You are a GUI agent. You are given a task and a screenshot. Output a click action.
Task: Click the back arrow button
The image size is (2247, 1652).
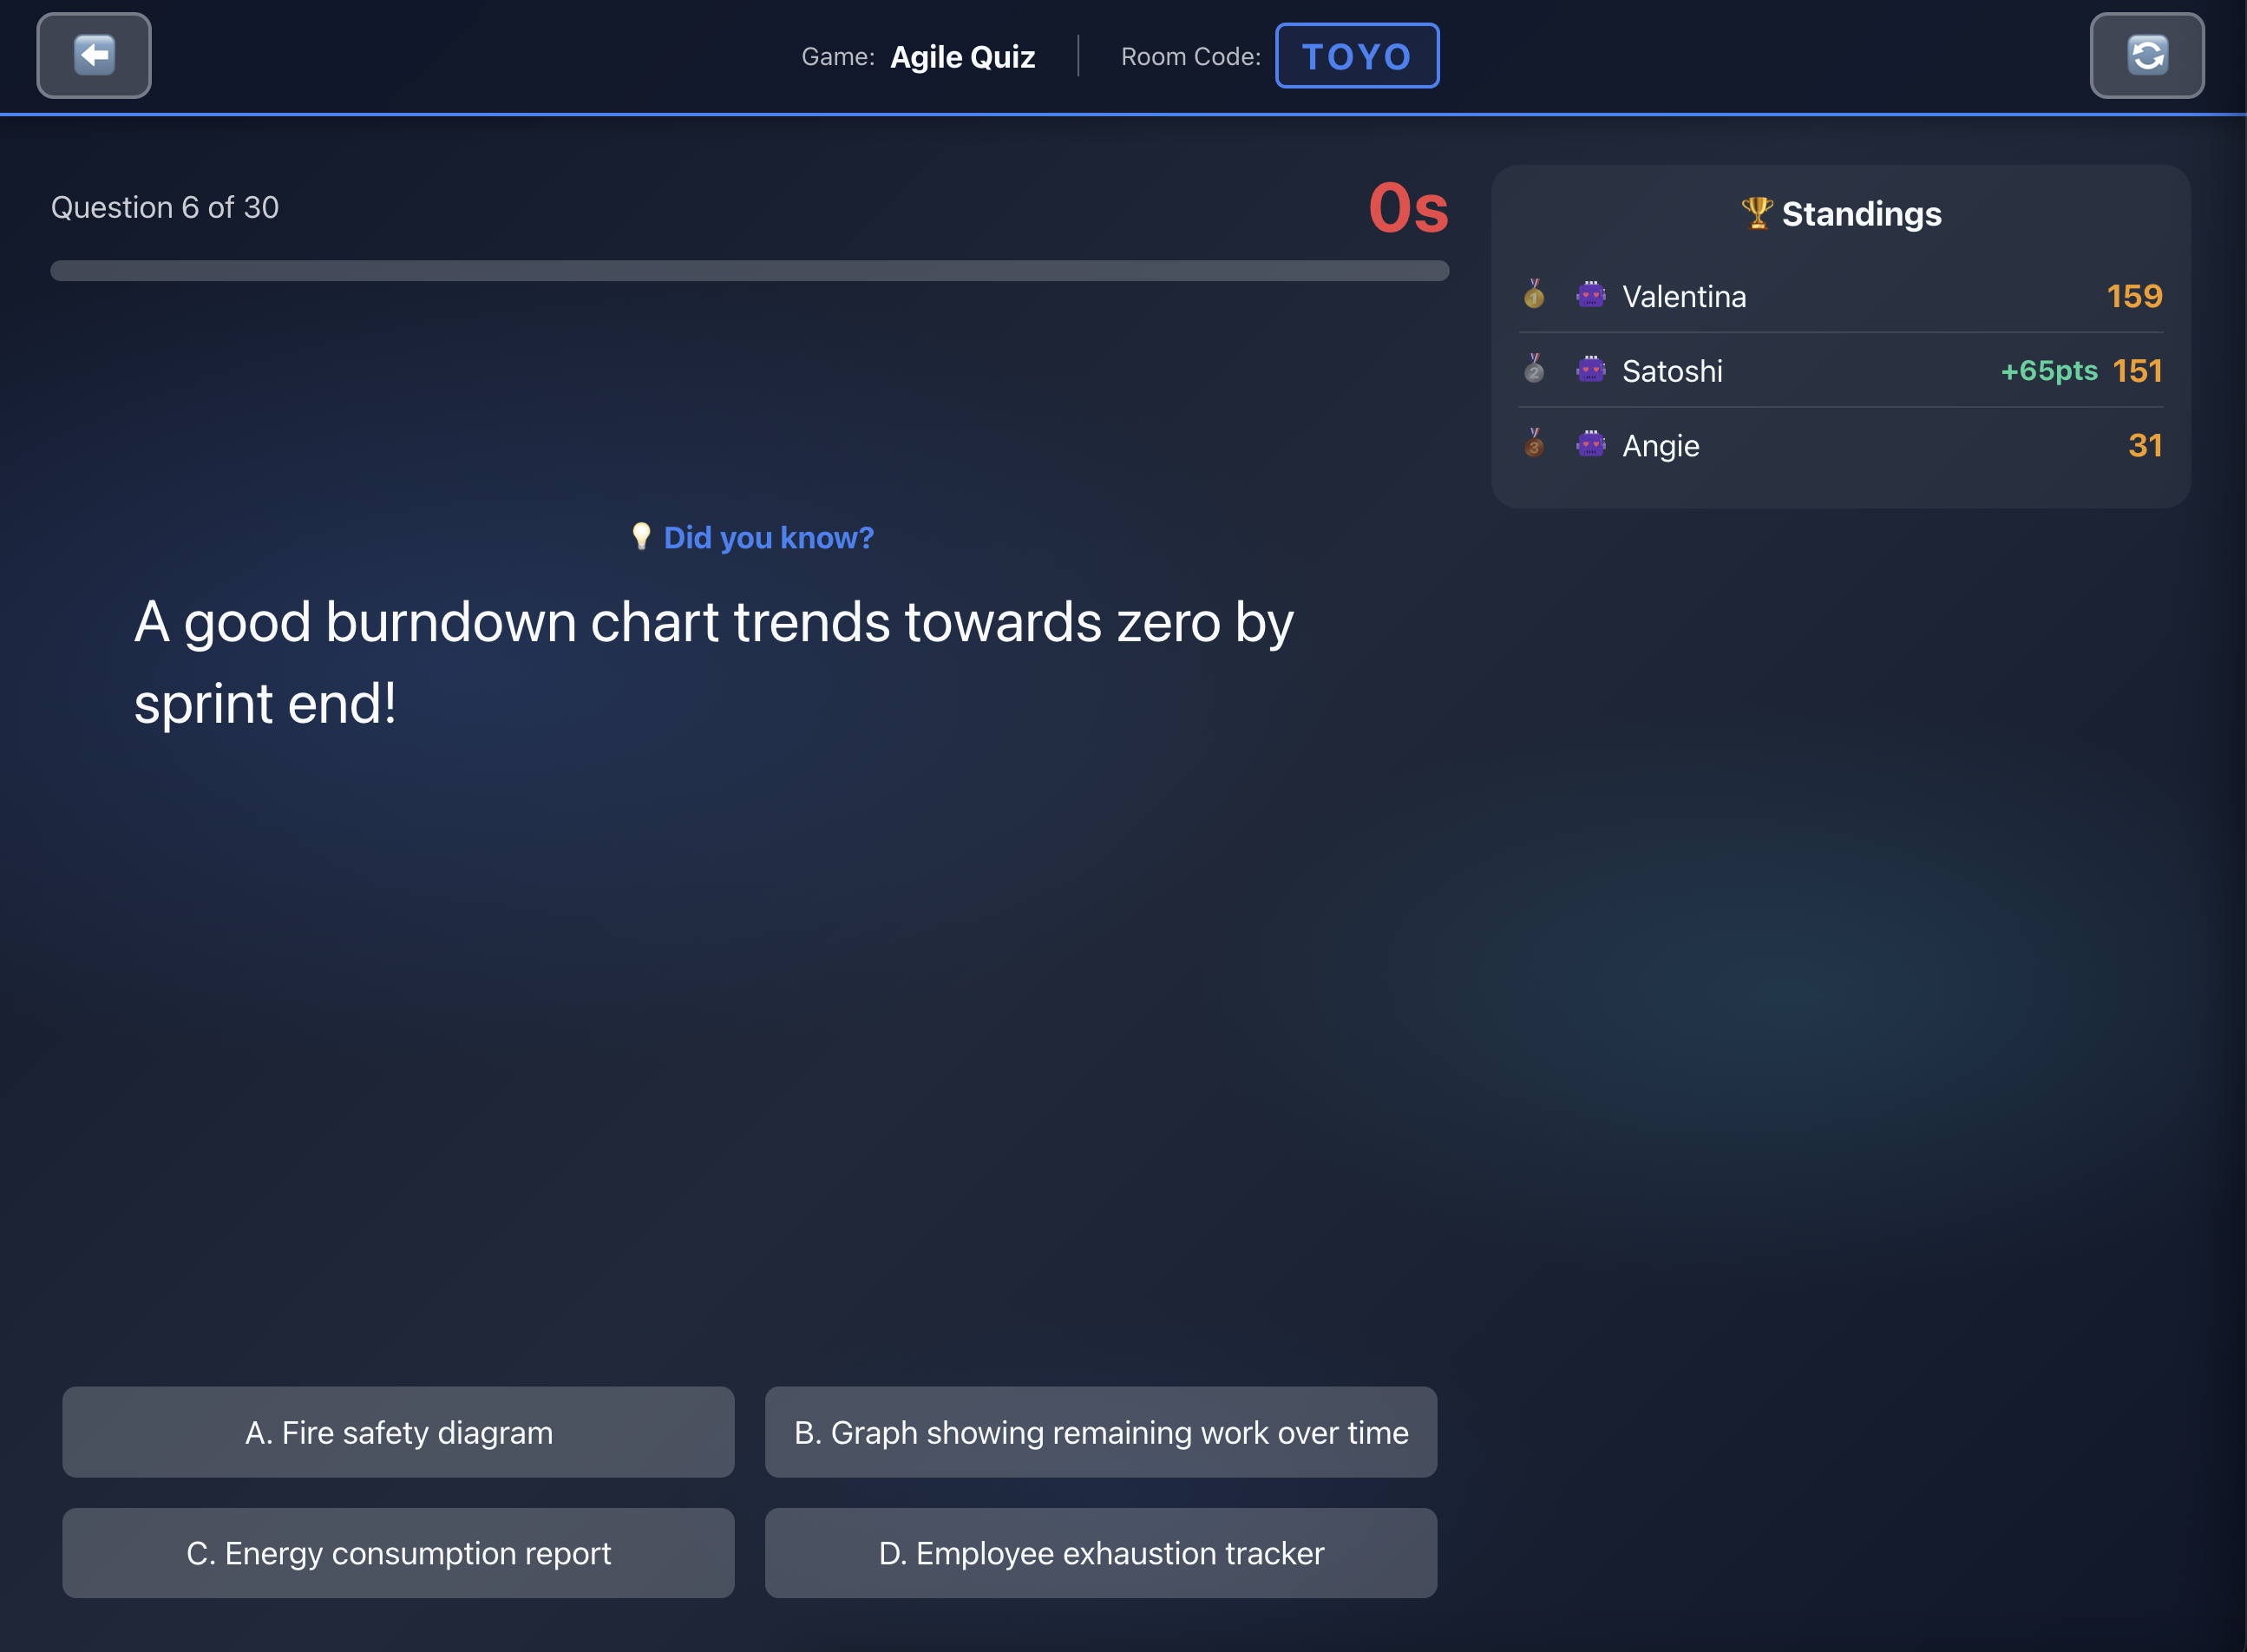[94, 56]
